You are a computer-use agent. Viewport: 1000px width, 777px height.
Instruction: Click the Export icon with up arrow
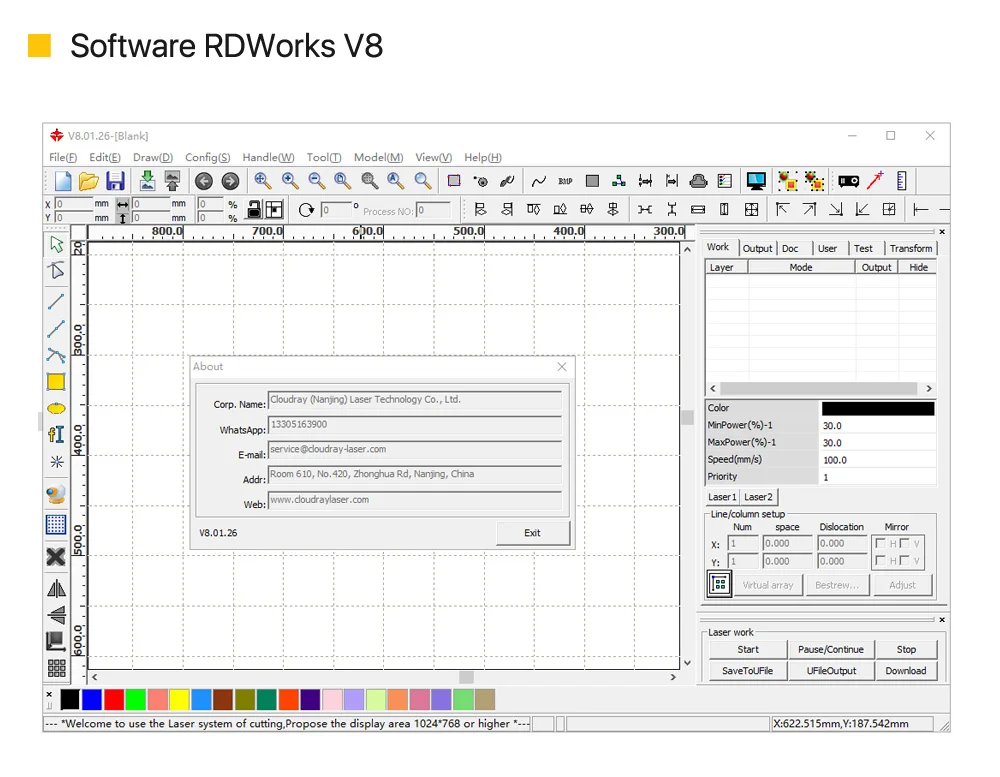[x=172, y=181]
